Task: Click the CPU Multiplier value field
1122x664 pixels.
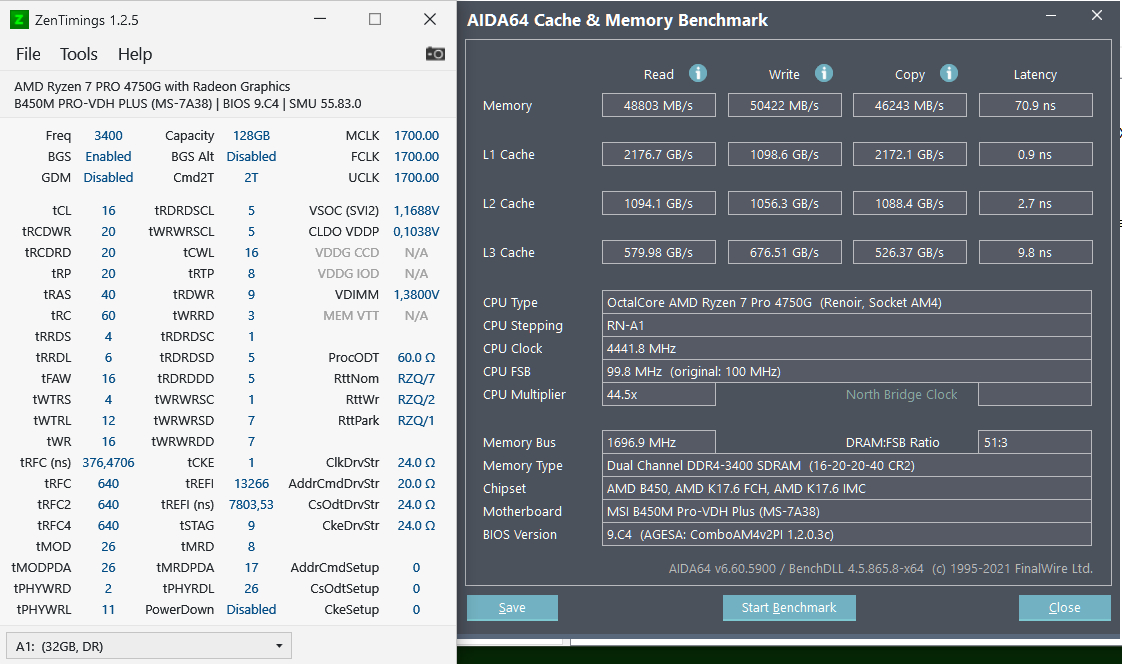Action: (x=660, y=394)
